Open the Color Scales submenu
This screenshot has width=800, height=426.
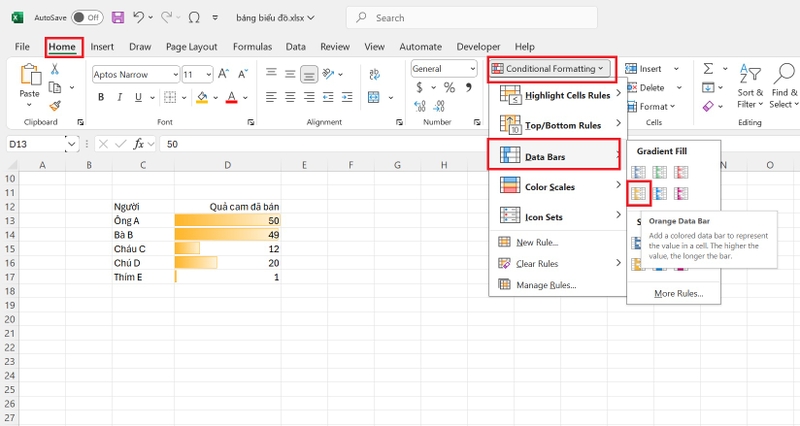[x=557, y=187]
